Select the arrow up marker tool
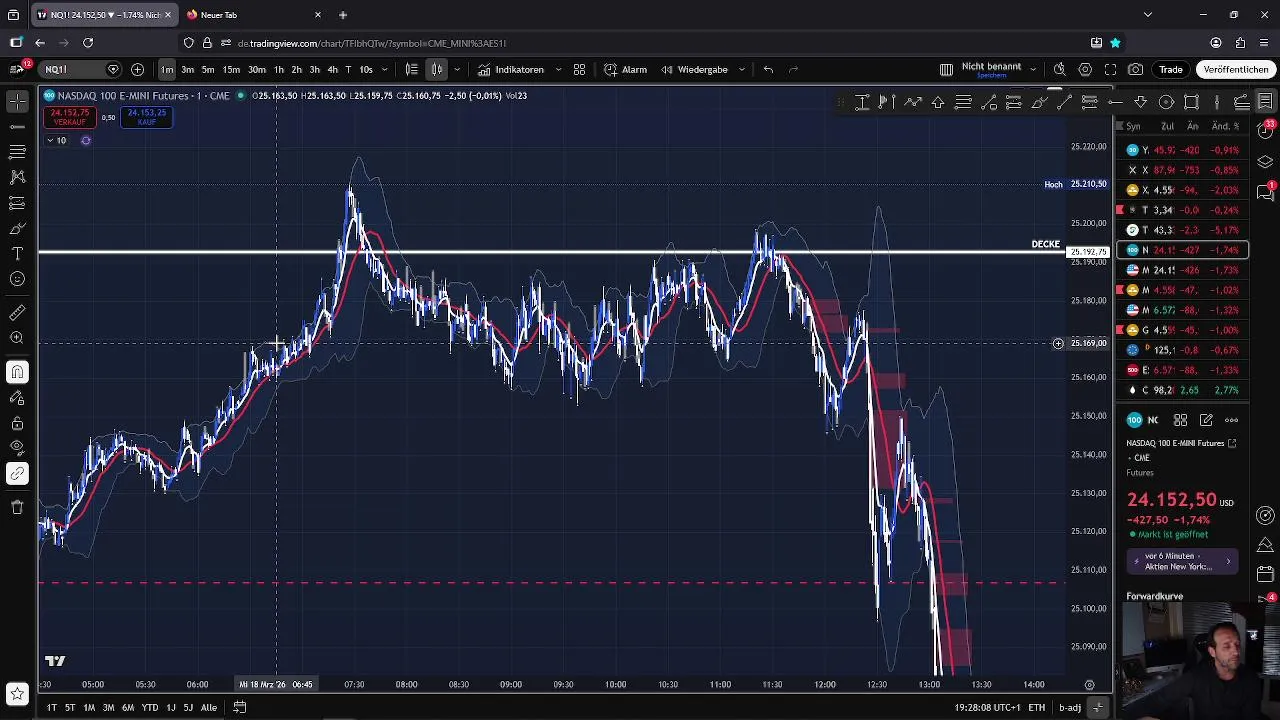This screenshot has height=720, width=1280. point(938,102)
